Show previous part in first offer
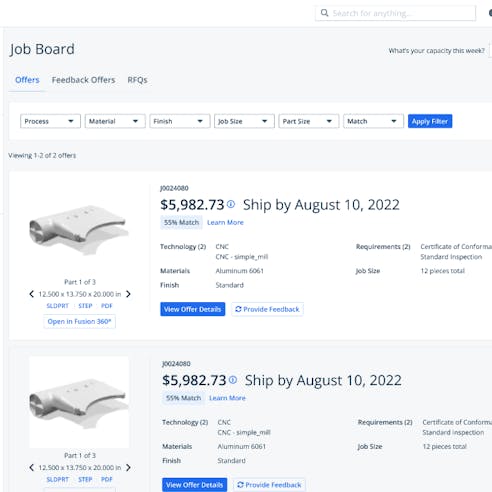 (x=31, y=294)
